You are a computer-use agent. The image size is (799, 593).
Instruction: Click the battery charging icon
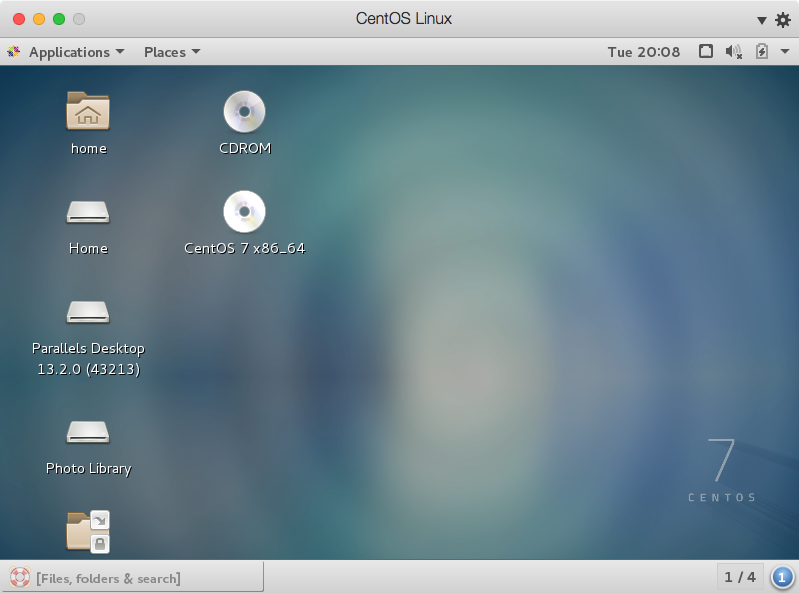(762, 51)
